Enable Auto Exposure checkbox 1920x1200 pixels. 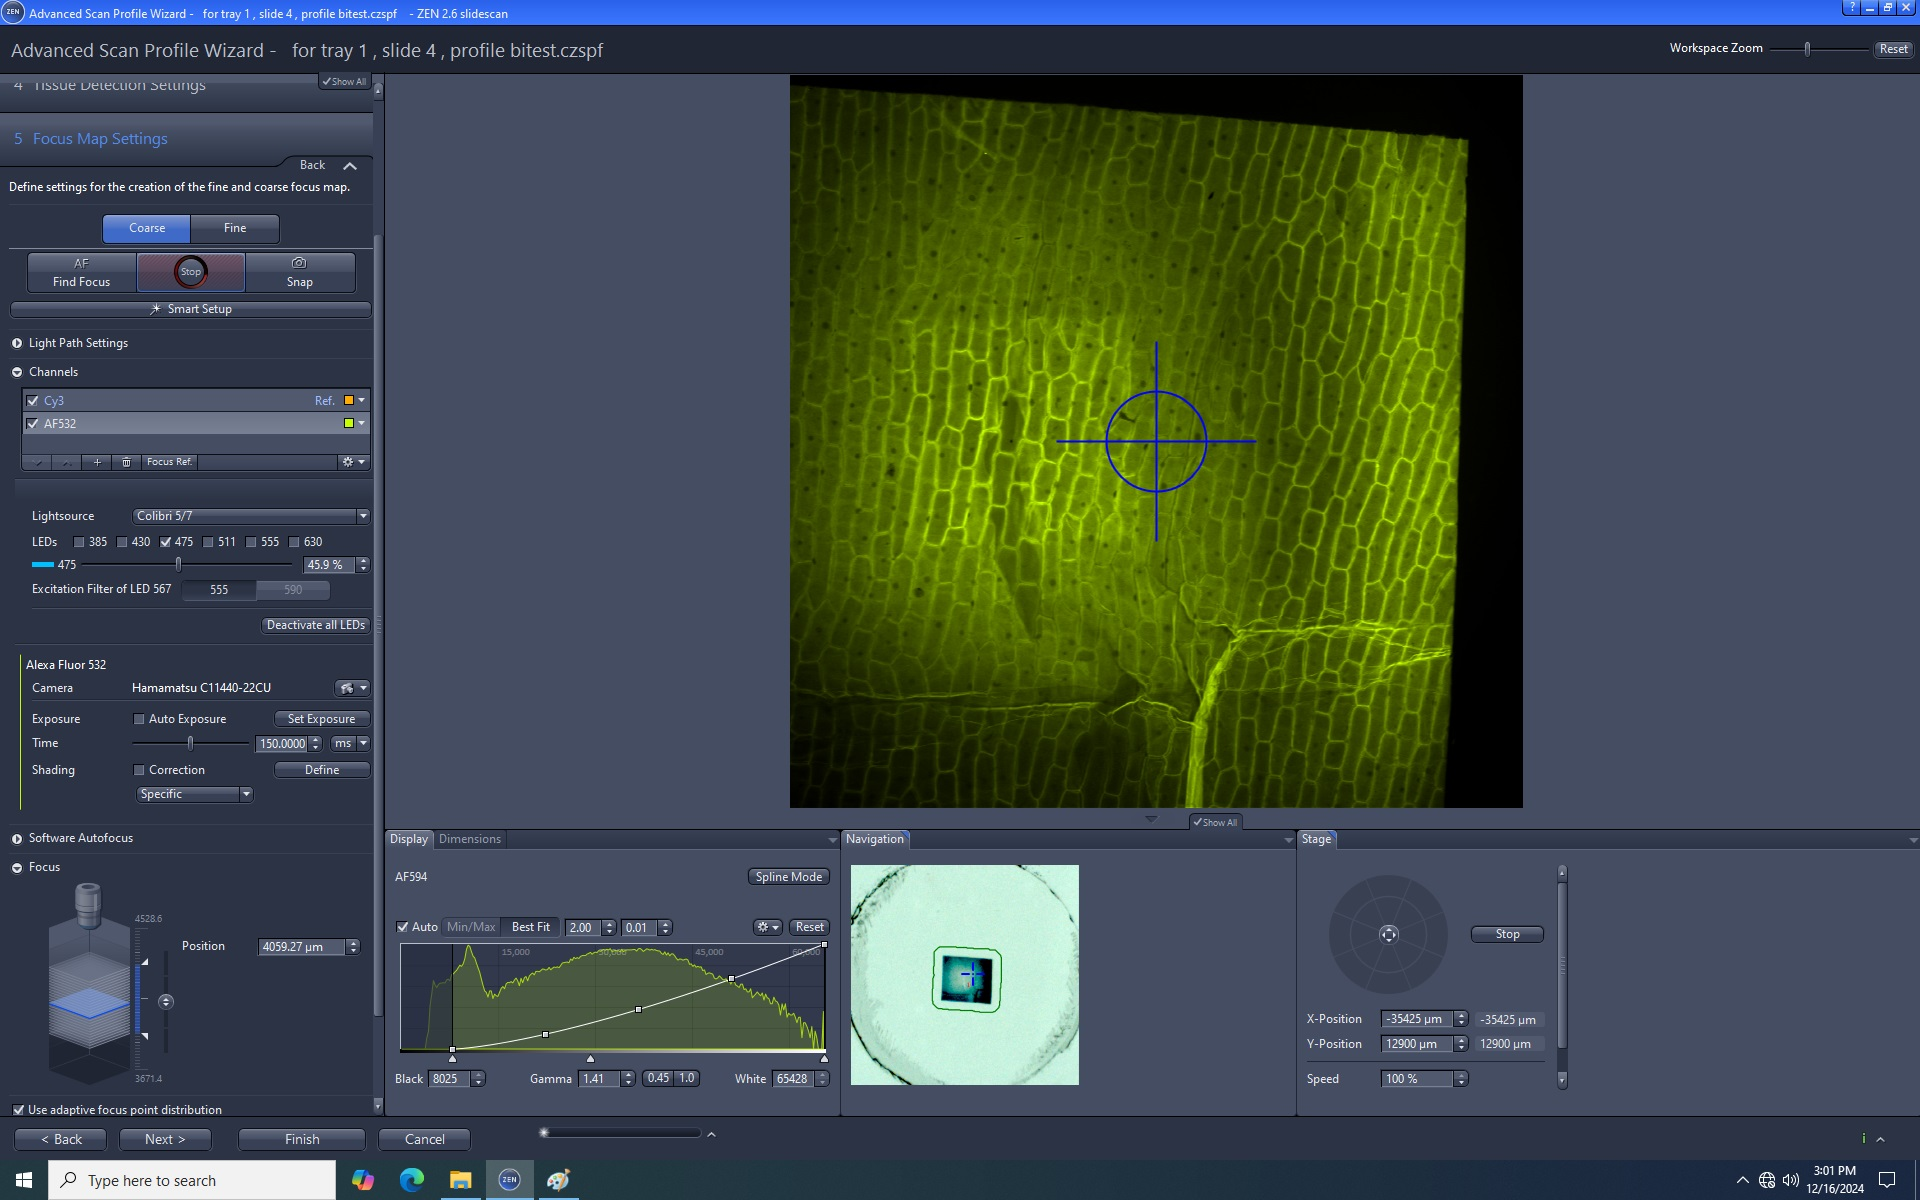pyautogui.click(x=139, y=719)
